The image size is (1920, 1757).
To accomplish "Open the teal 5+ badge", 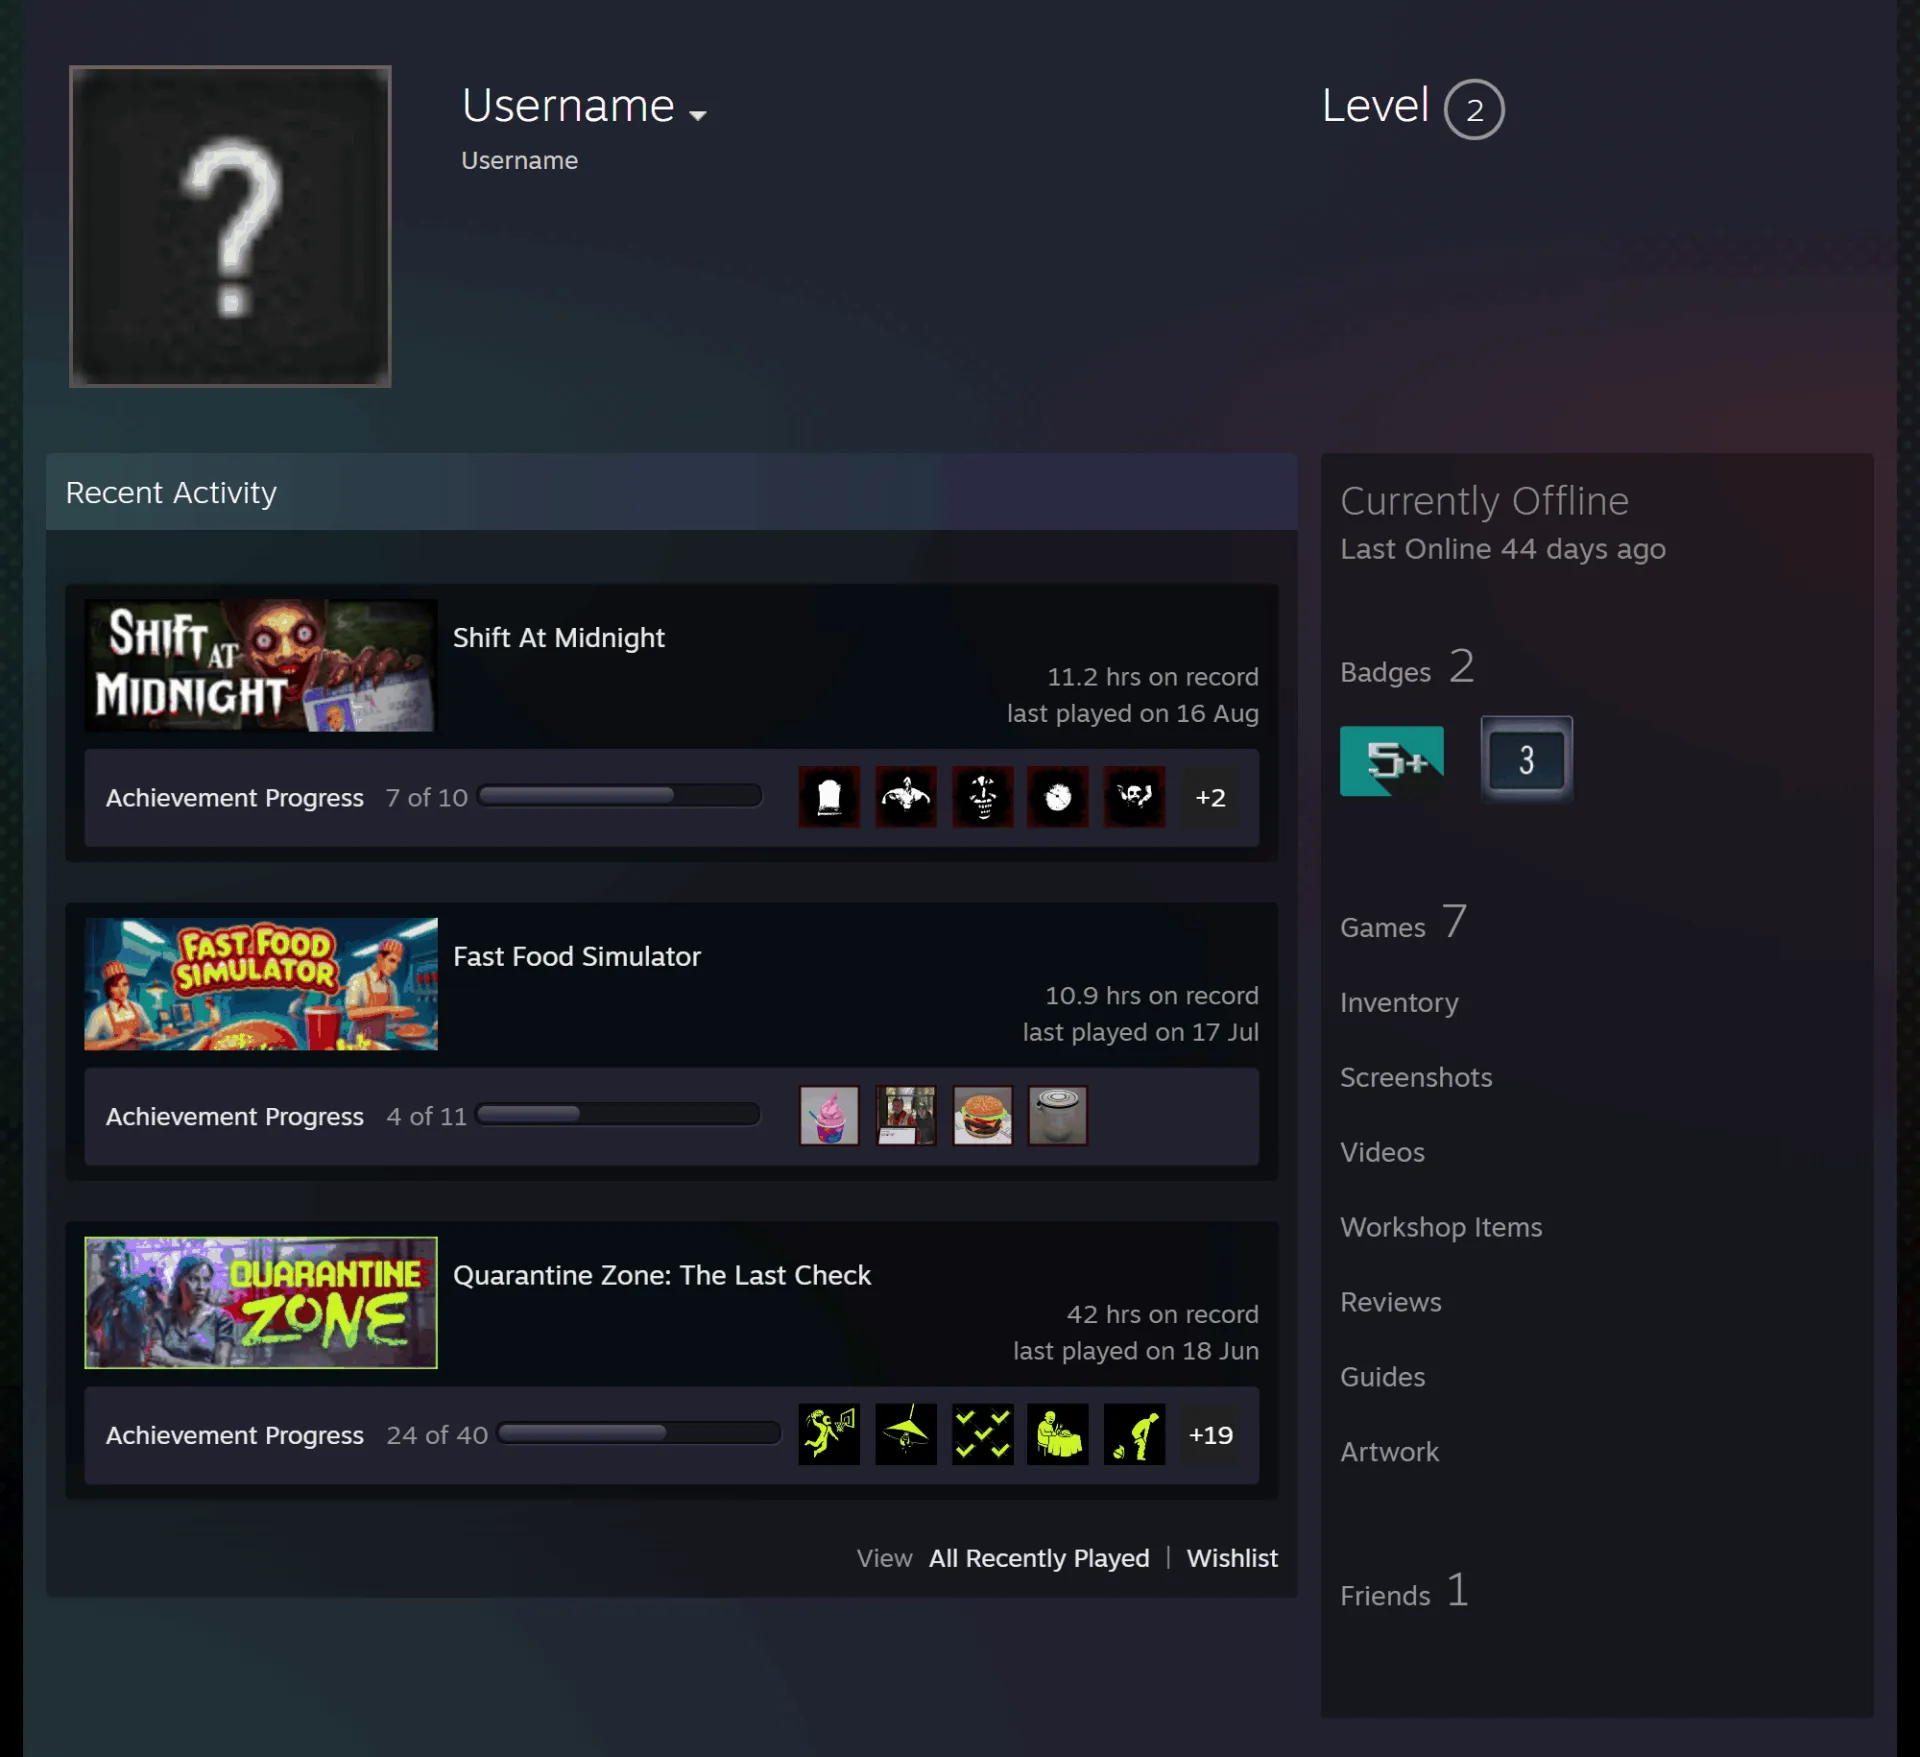I will pyautogui.click(x=1392, y=760).
